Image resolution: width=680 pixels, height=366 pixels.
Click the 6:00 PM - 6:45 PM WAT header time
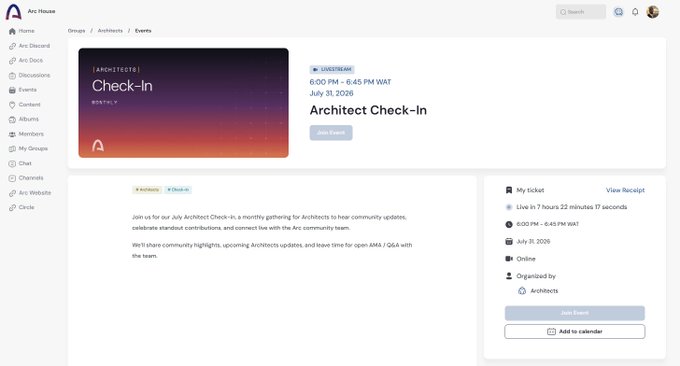(x=350, y=82)
